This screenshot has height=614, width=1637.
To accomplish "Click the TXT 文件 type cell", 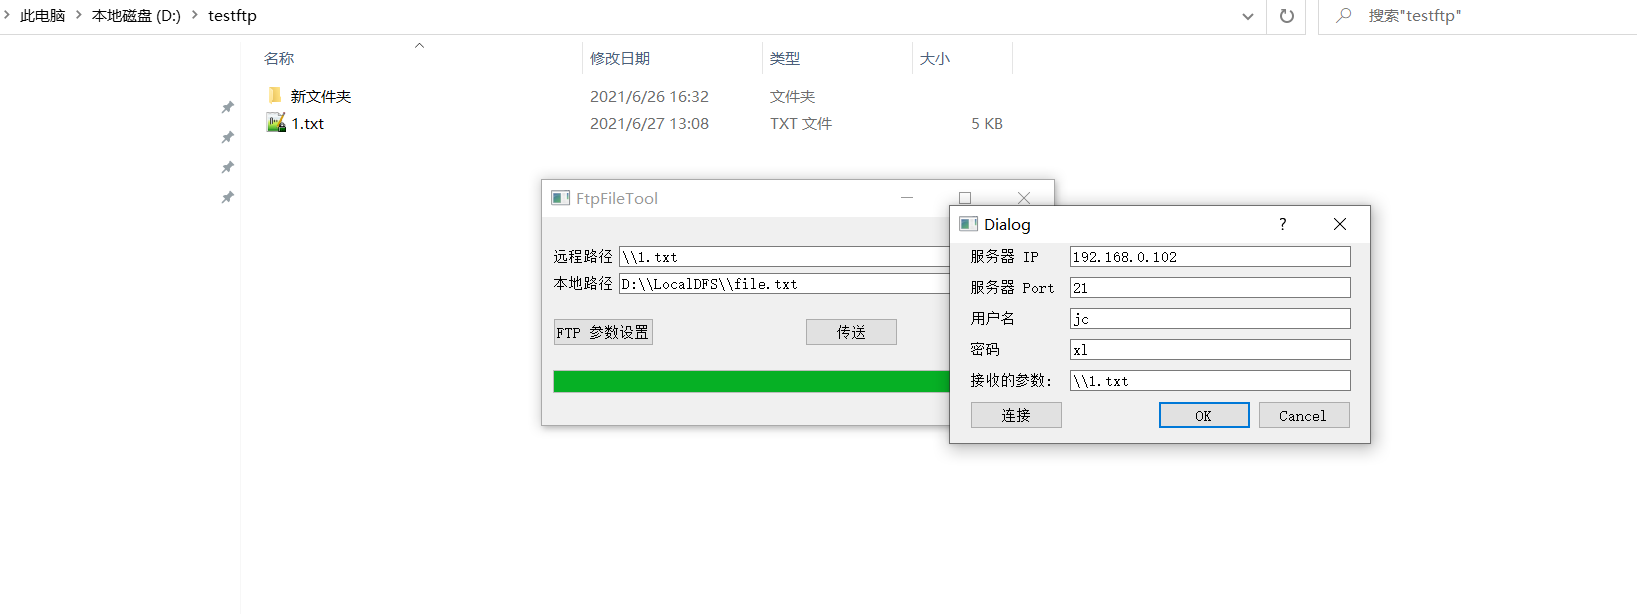I will coord(801,124).
